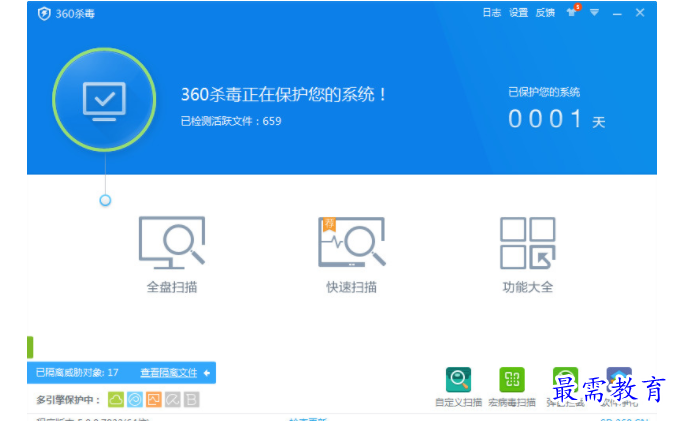Start a full disk scan (全盘扫描)
The height and width of the screenshot is (421, 674).
click(x=172, y=255)
